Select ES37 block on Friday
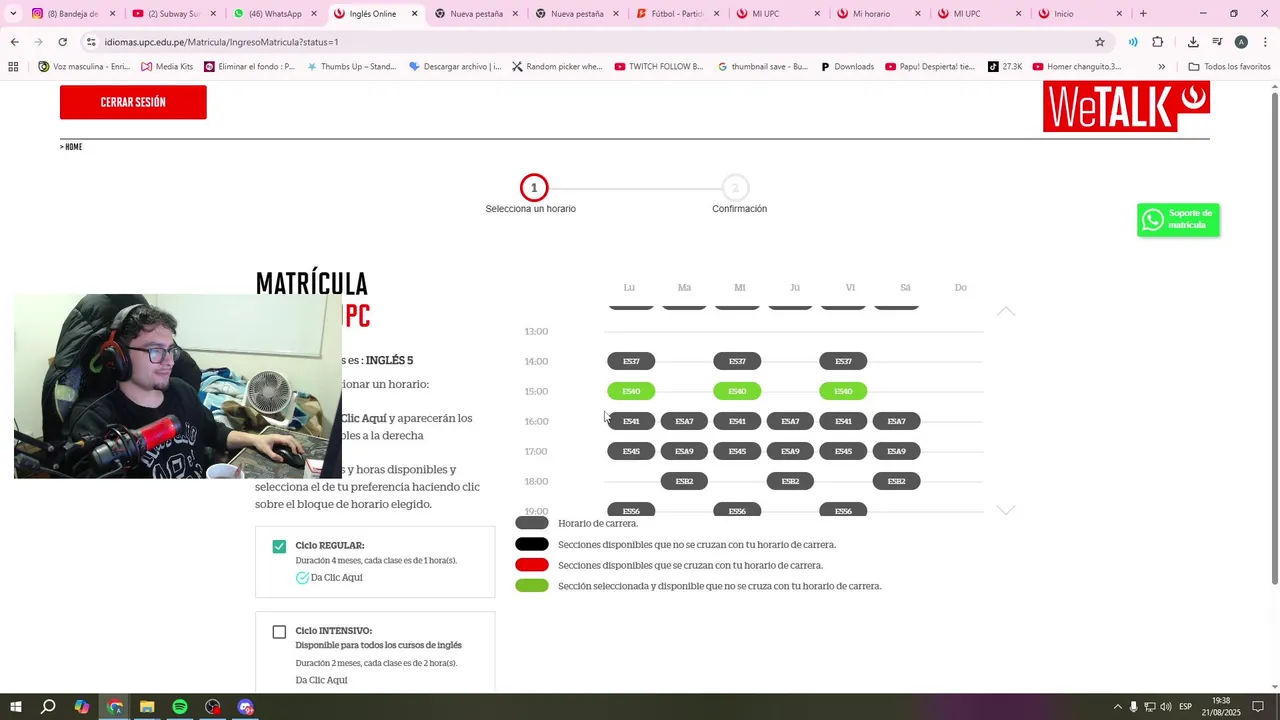 843,361
